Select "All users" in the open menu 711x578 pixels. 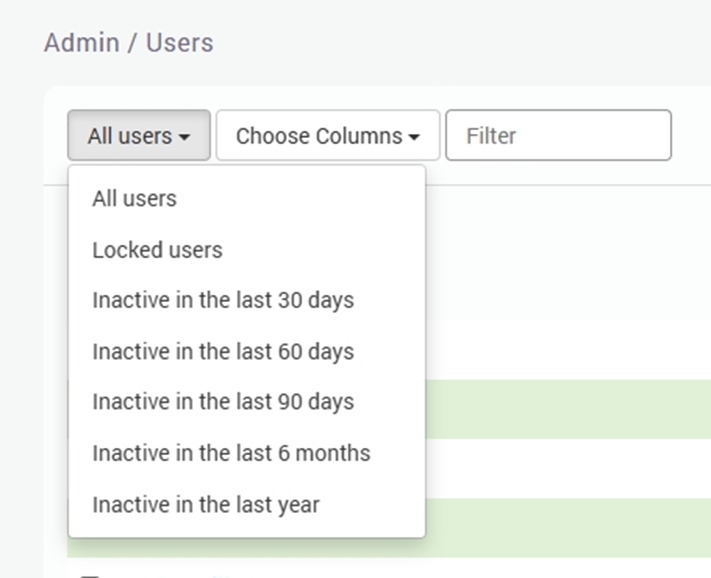pos(134,198)
